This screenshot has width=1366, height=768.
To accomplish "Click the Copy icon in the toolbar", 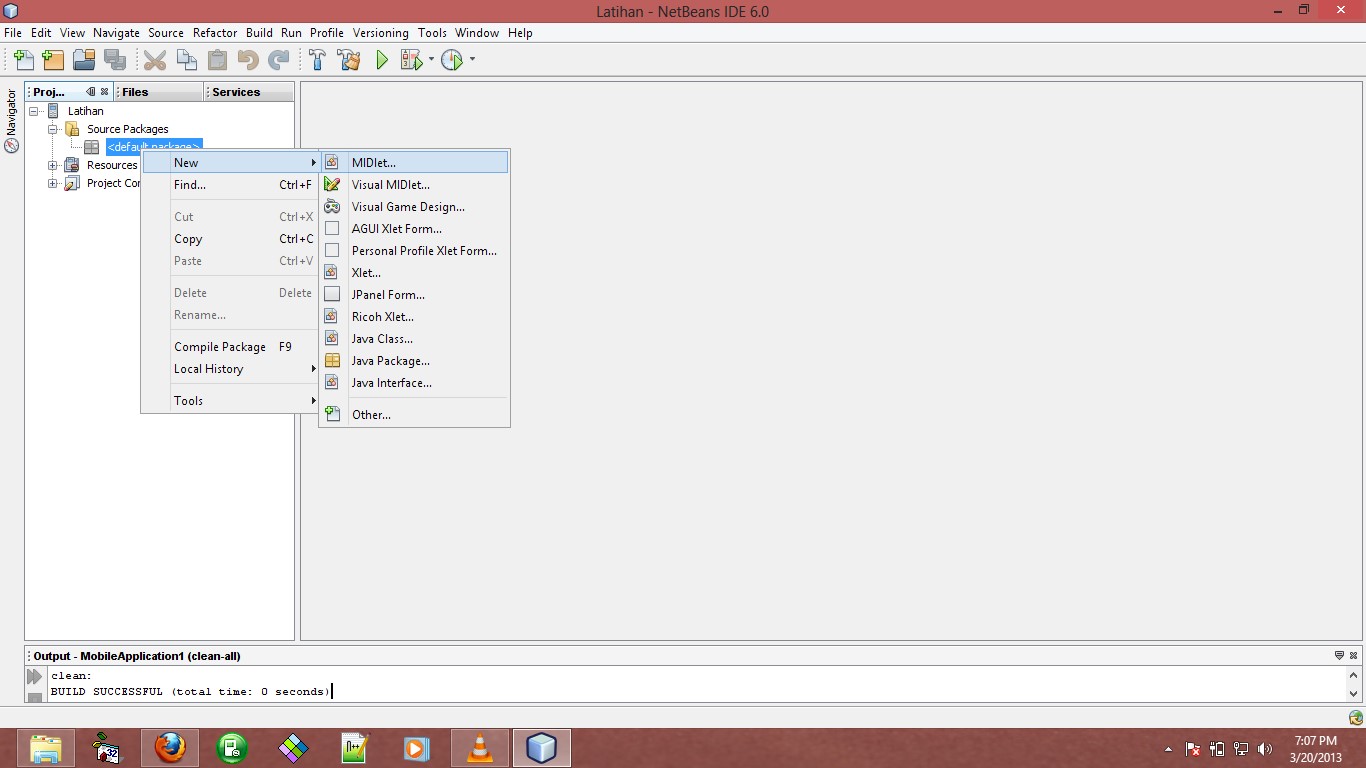I will [x=186, y=60].
